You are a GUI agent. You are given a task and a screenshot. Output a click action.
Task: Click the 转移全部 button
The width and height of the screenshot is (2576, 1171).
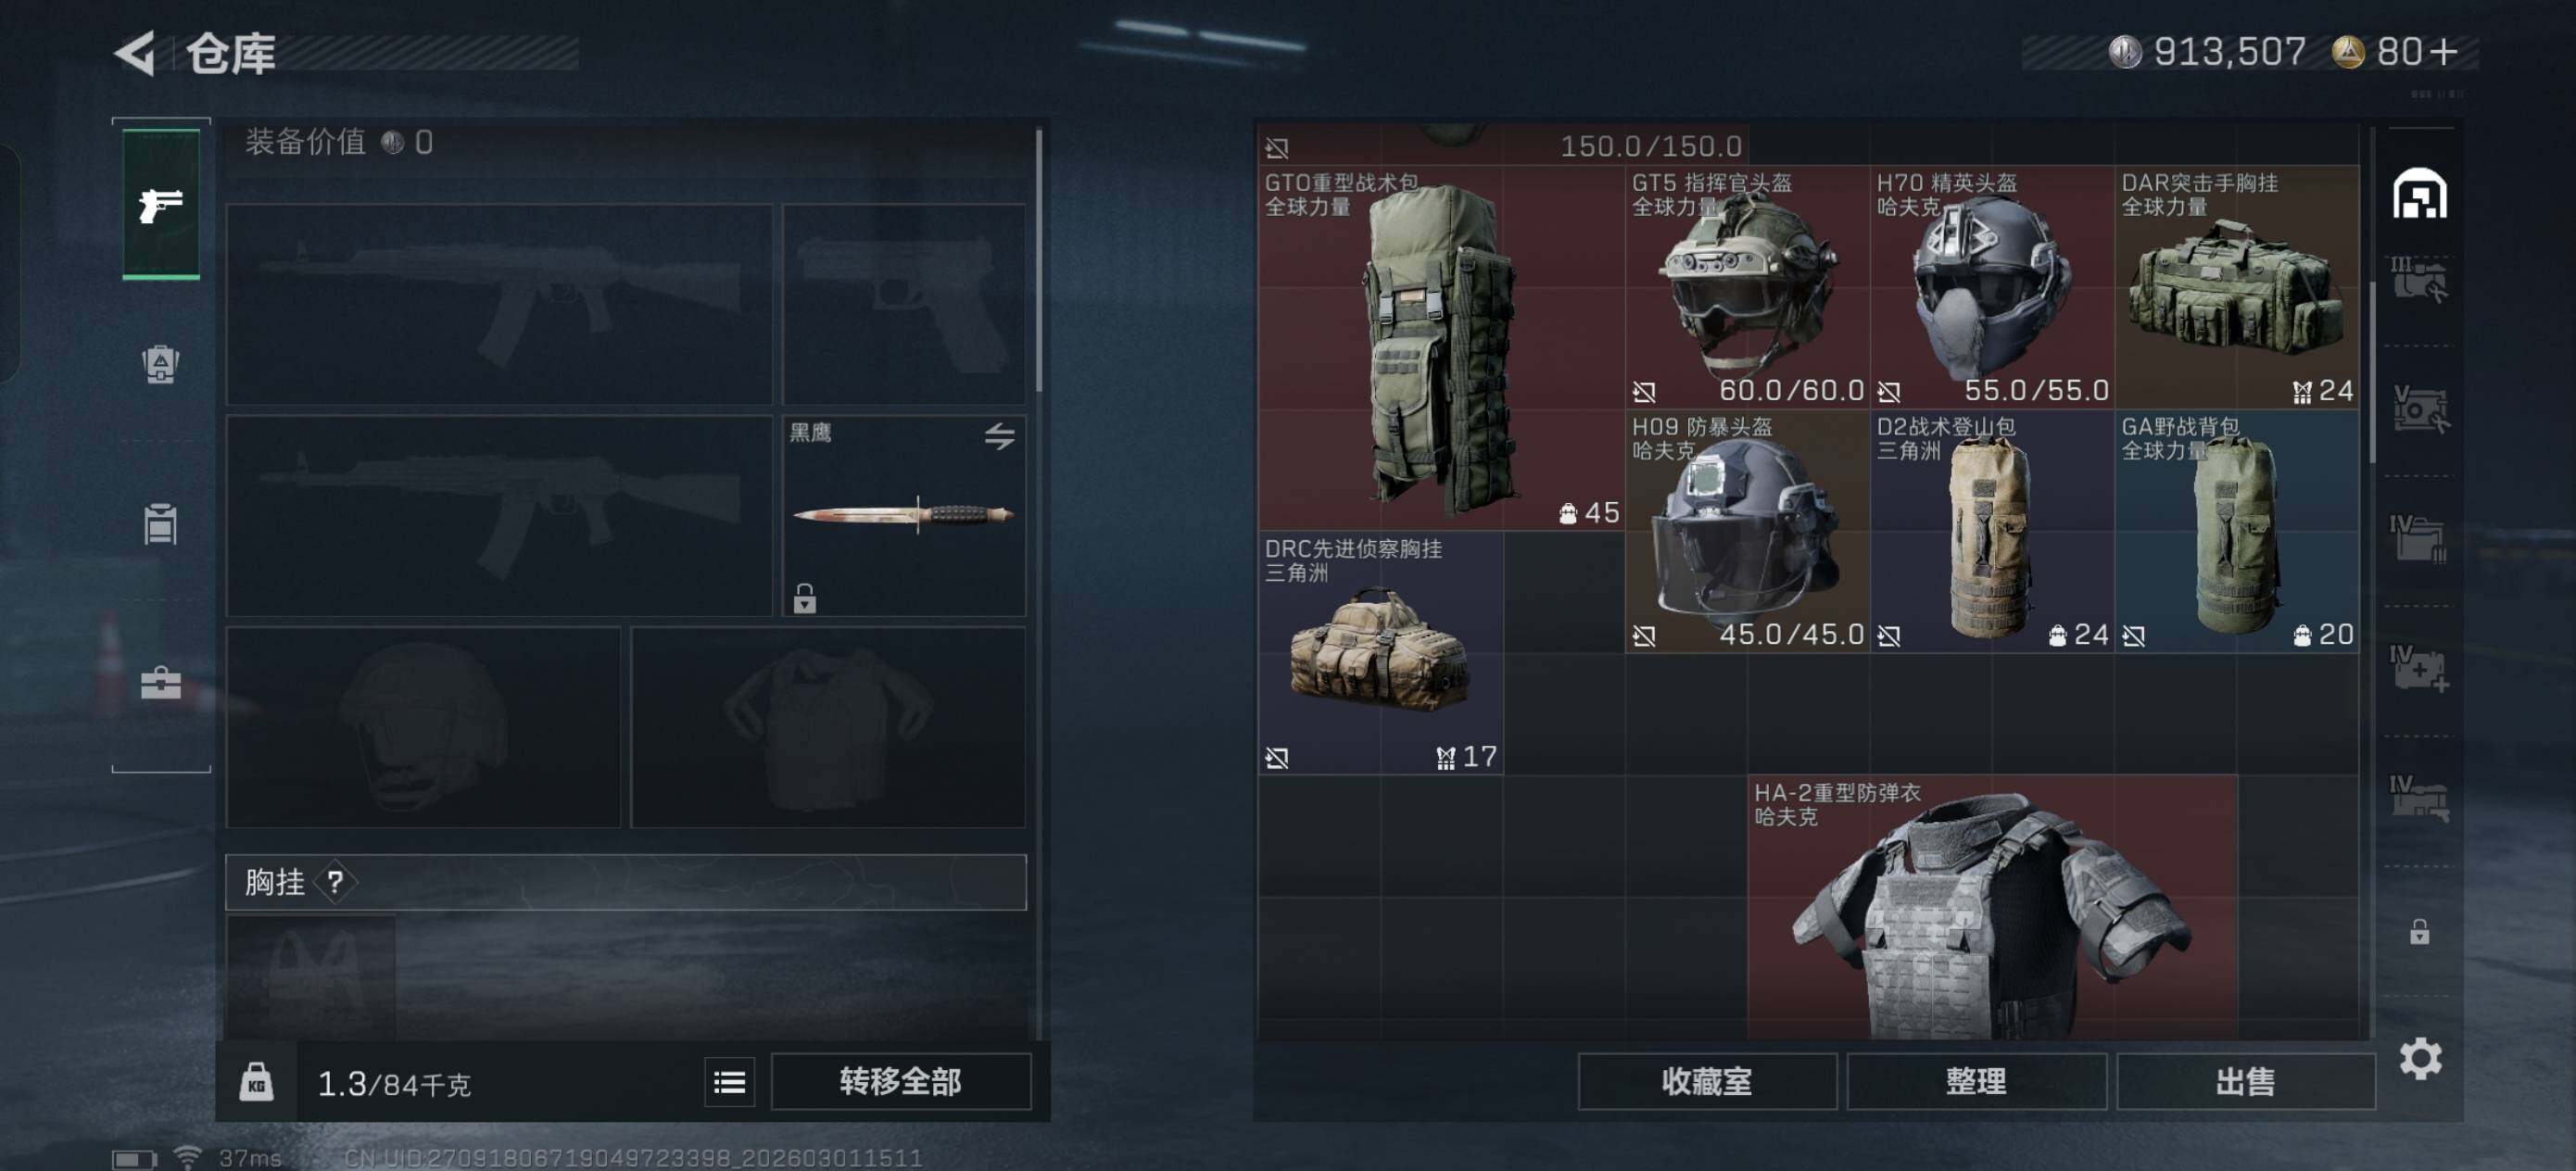pyautogui.click(x=900, y=1081)
